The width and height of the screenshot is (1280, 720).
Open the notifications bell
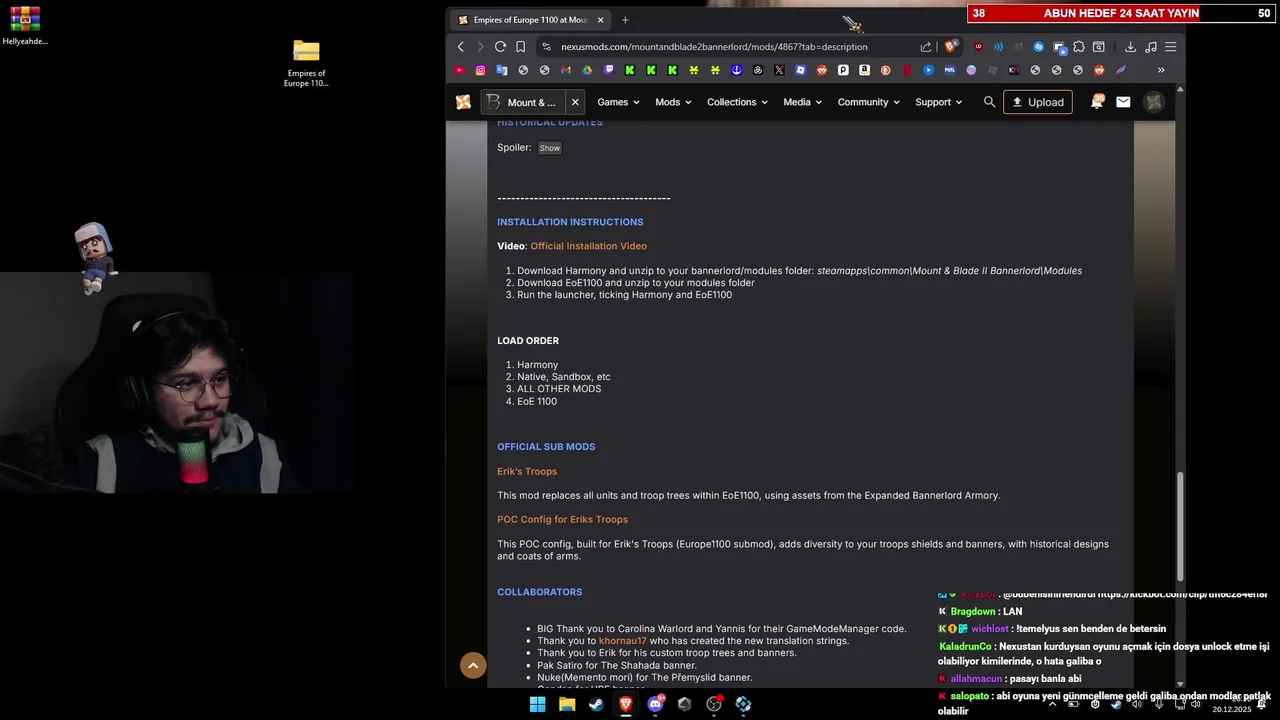pyautogui.click(x=1097, y=102)
